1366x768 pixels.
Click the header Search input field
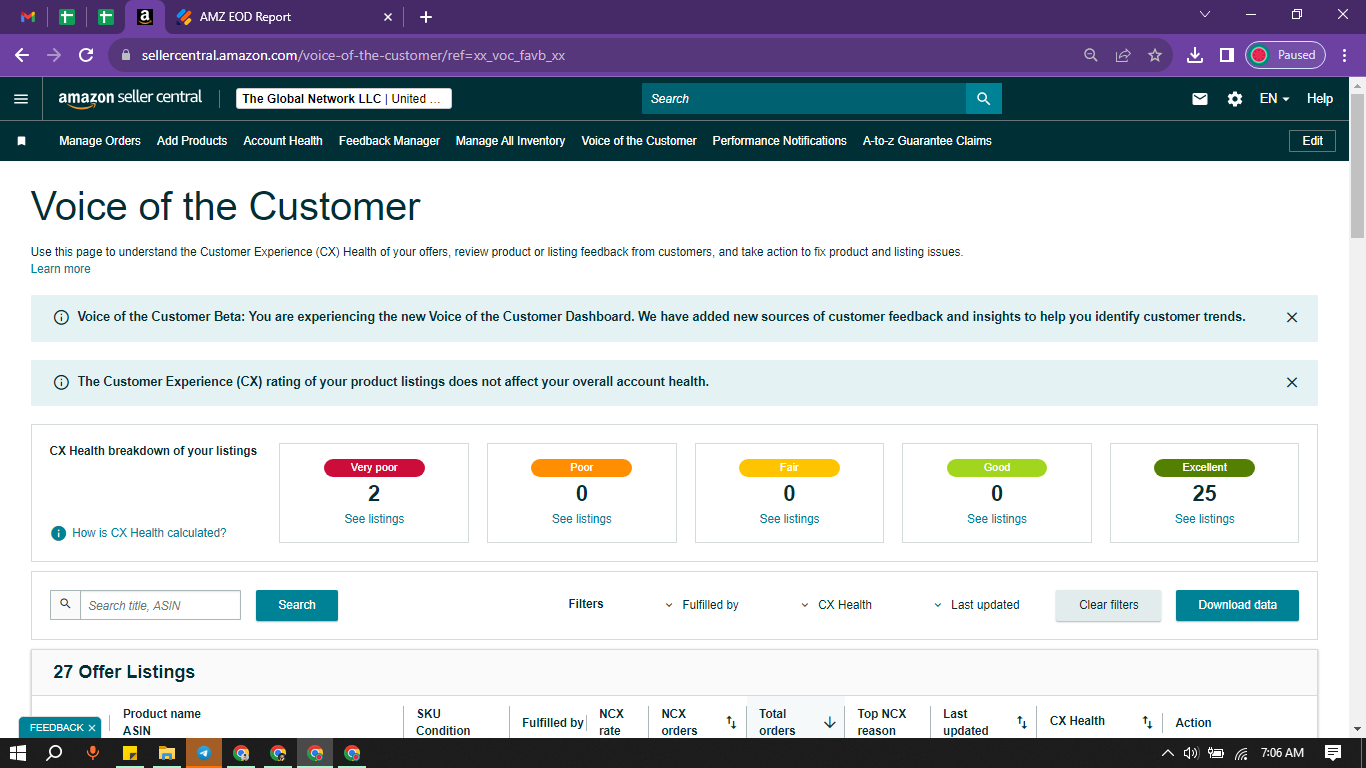(804, 98)
